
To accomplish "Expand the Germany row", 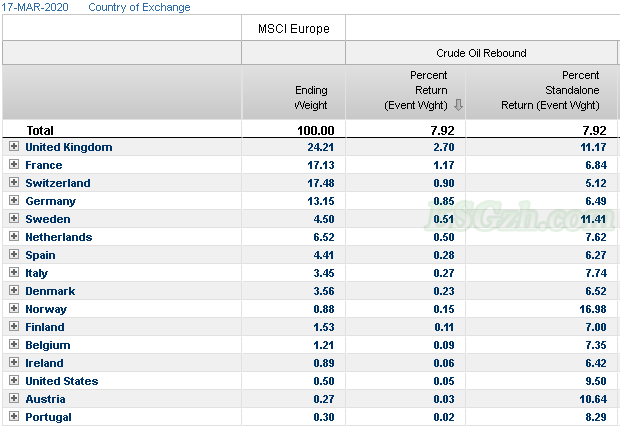I will pyautogui.click(x=14, y=200).
